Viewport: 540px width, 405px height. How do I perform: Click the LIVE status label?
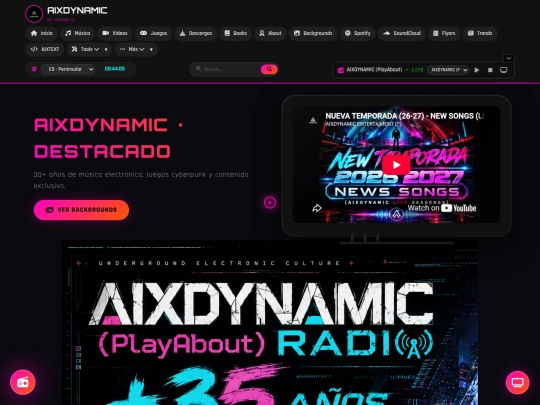417,70
